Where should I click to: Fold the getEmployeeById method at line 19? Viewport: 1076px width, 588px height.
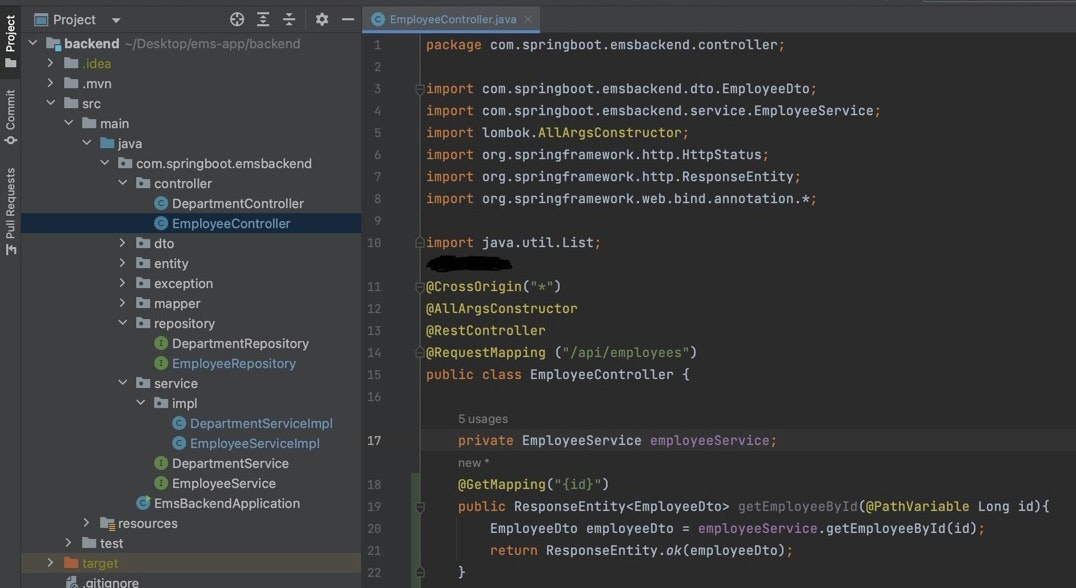coord(419,507)
